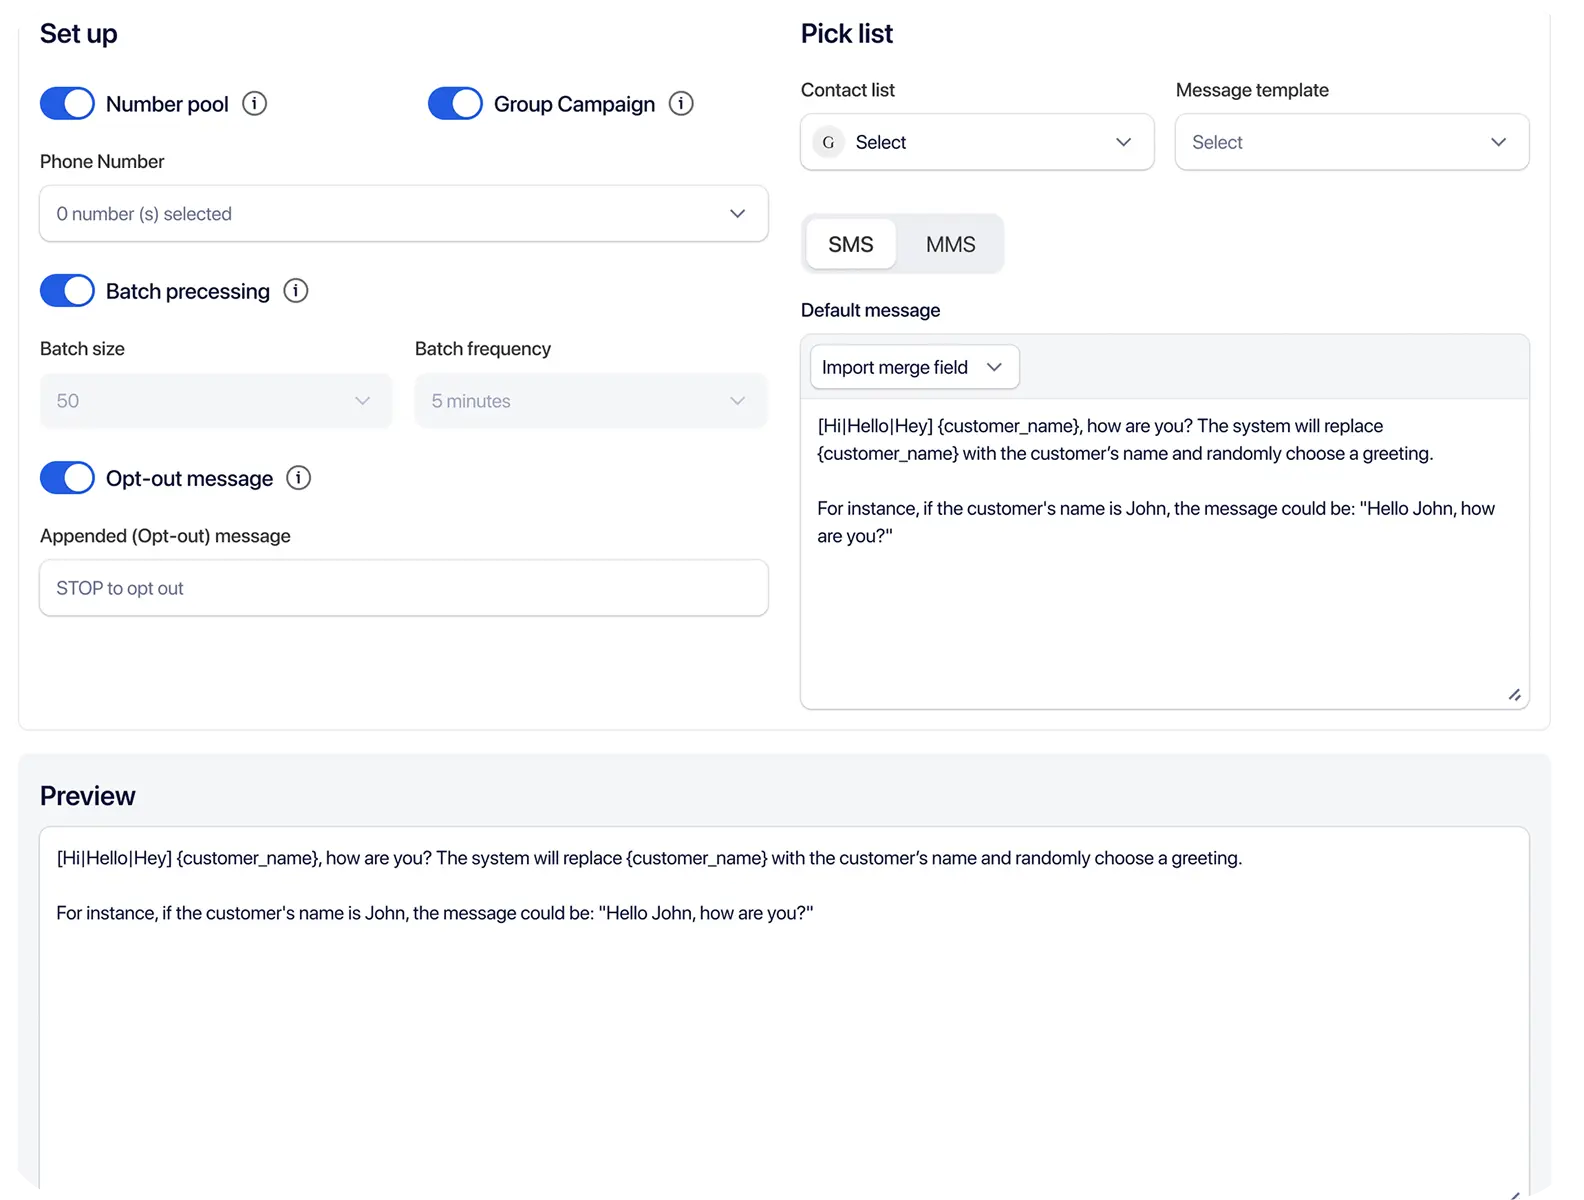Viewport: 1584px width, 1200px height.
Task: Open the Message template dropdown
Action: (x=1351, y=142)
